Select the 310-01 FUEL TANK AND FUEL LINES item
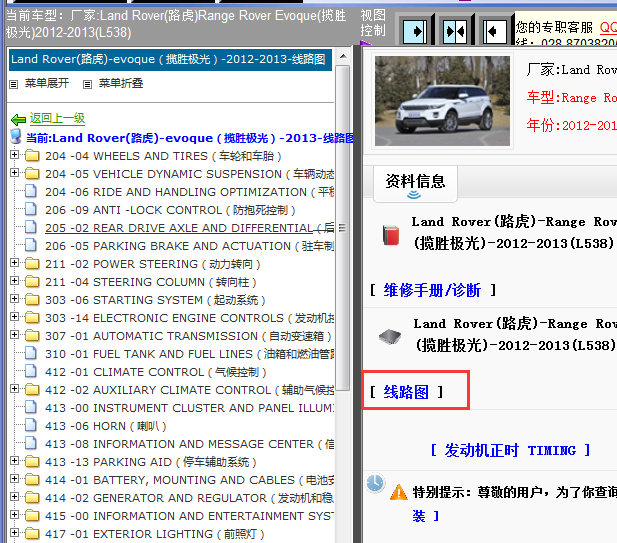 pyautogui.click(x=190, y=354)
